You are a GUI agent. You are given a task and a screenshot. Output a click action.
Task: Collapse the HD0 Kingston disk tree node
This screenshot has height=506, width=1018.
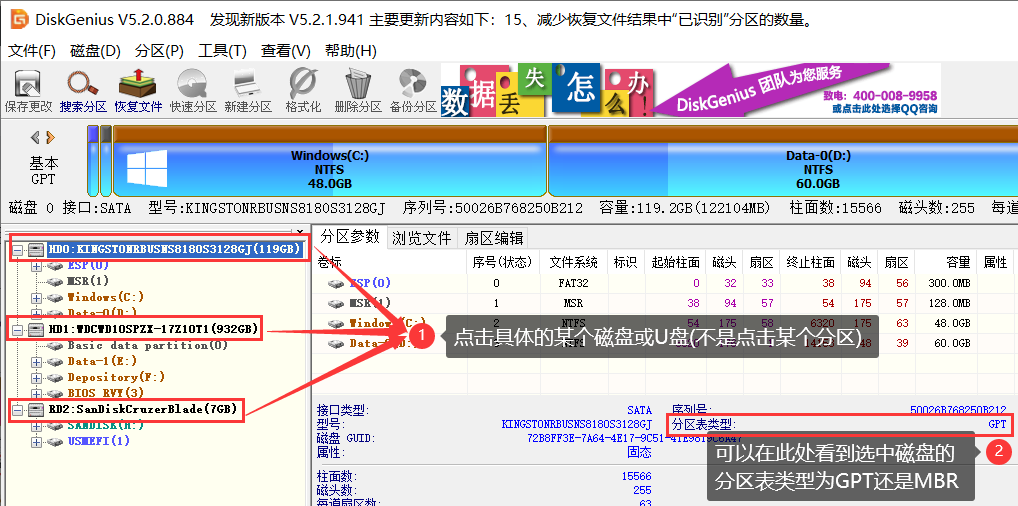coord(18,249)
